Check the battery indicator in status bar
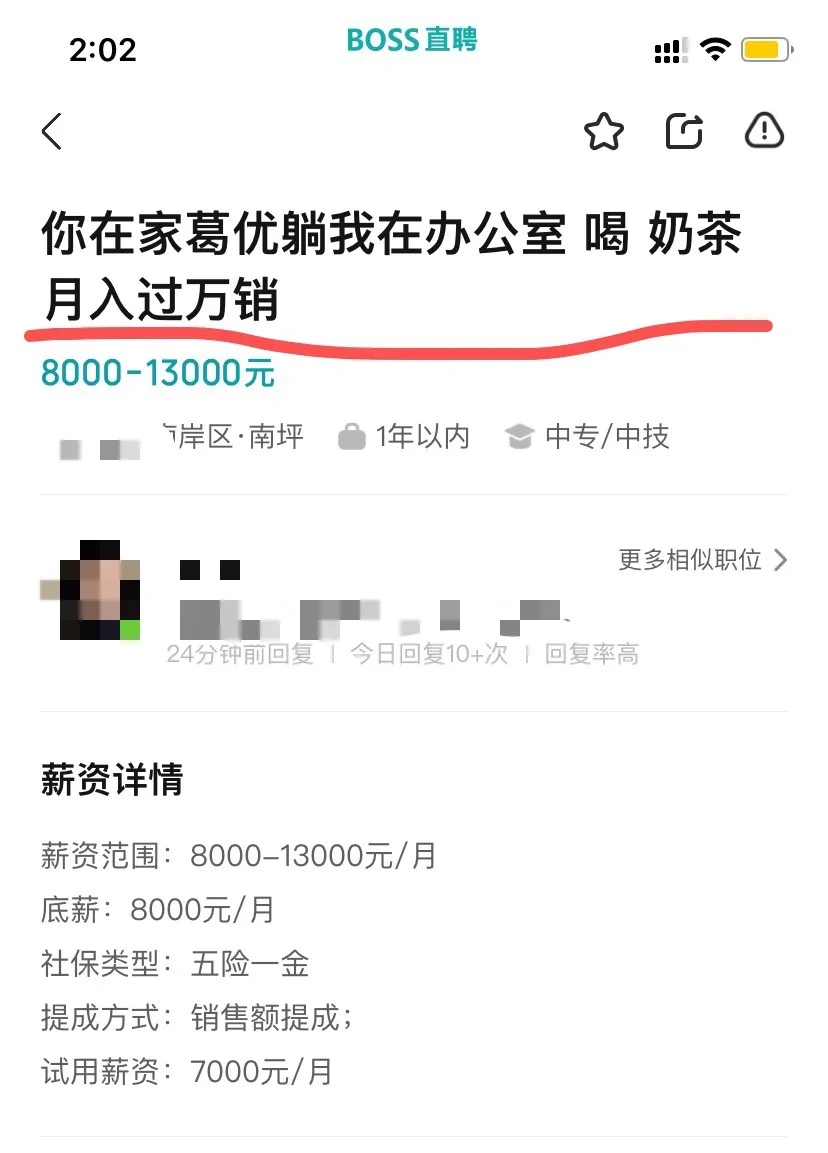The height and width of the screenshot is (1153, 828). click(767, 50)
